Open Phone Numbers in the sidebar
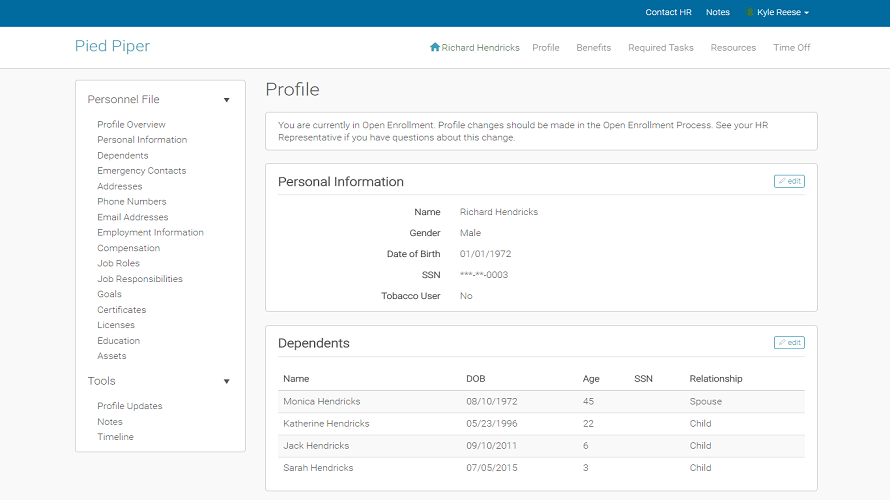This screenshot has height=500, width=890. tap(132, 201)
